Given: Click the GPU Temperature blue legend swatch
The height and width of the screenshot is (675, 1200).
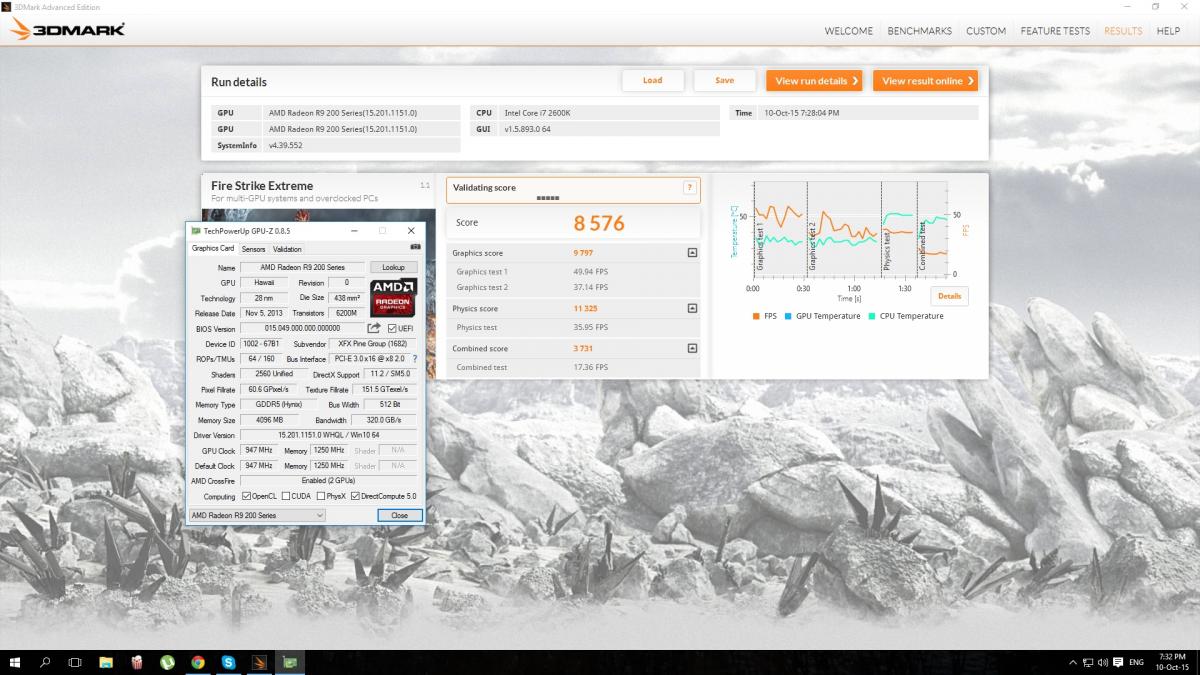Looking at the screenshot, I should [789, 316].
